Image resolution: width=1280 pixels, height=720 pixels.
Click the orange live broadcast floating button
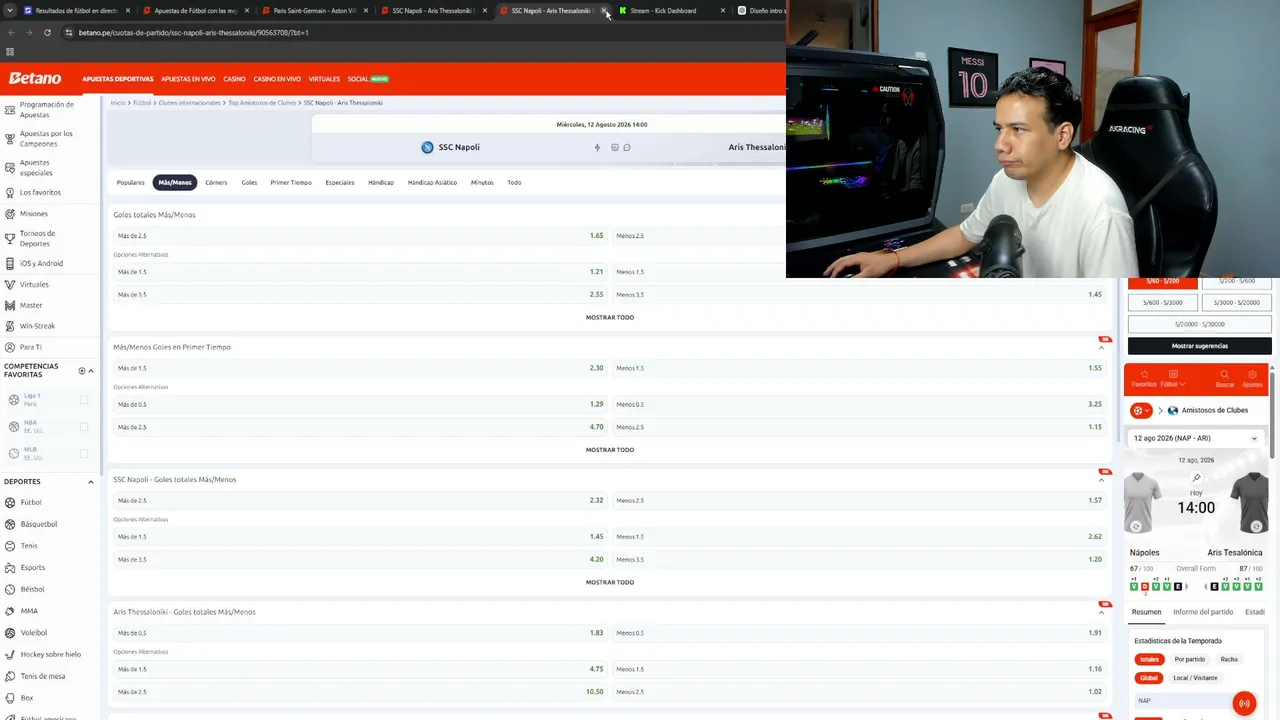pos(1244,703)
